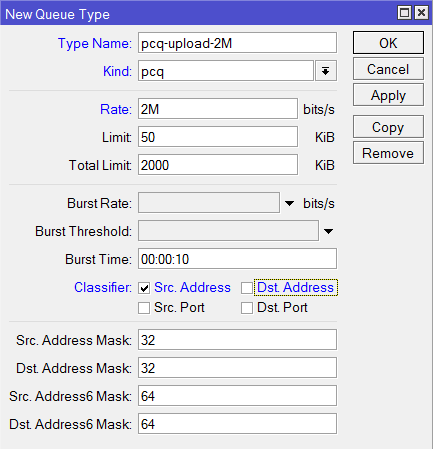The image size is (433, 449).
Task: Click the Dst. Address6 Mask field
Action: point(237,424)
